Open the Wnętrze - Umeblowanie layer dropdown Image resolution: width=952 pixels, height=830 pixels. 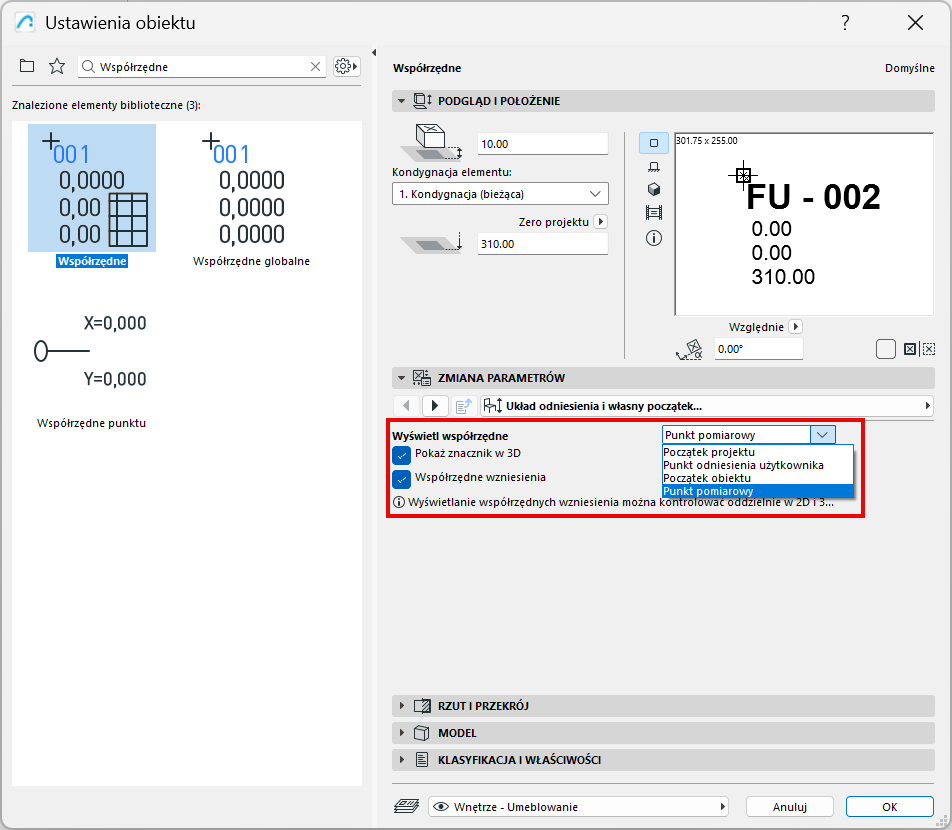(578, 806)
